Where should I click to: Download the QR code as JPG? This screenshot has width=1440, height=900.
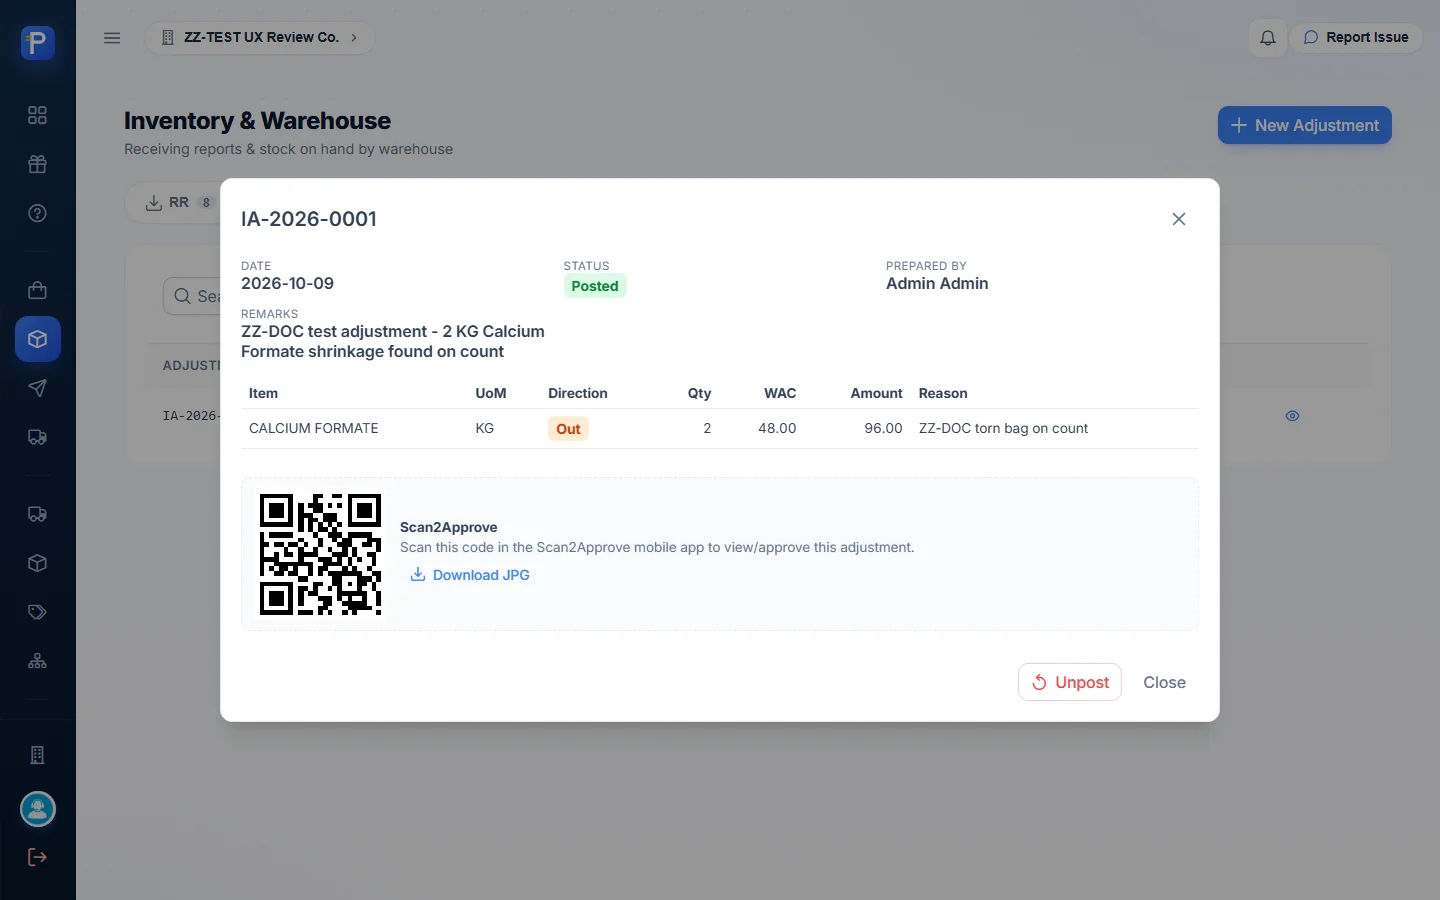click(470, 575)
